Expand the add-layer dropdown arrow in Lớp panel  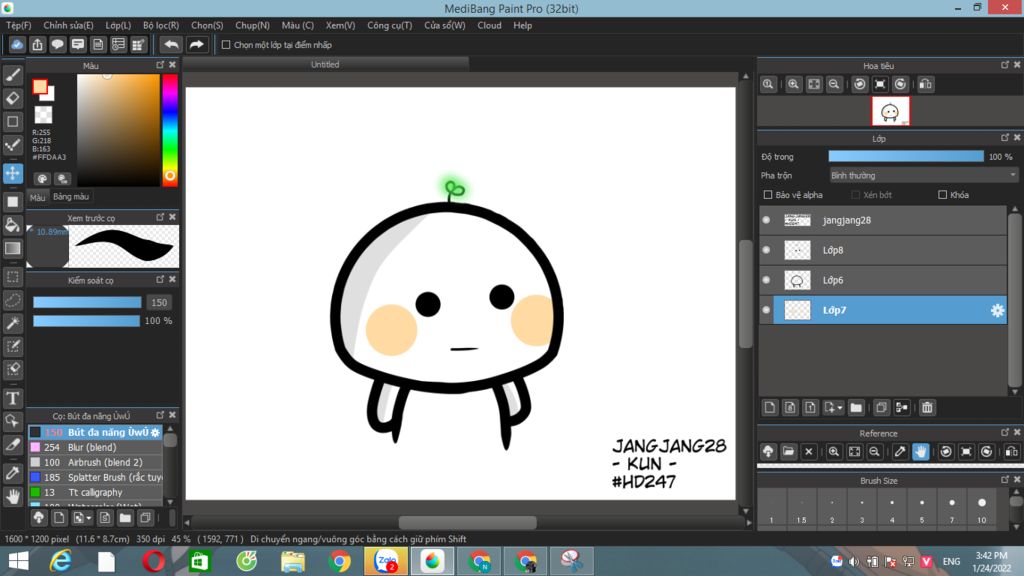coord(840,408)
